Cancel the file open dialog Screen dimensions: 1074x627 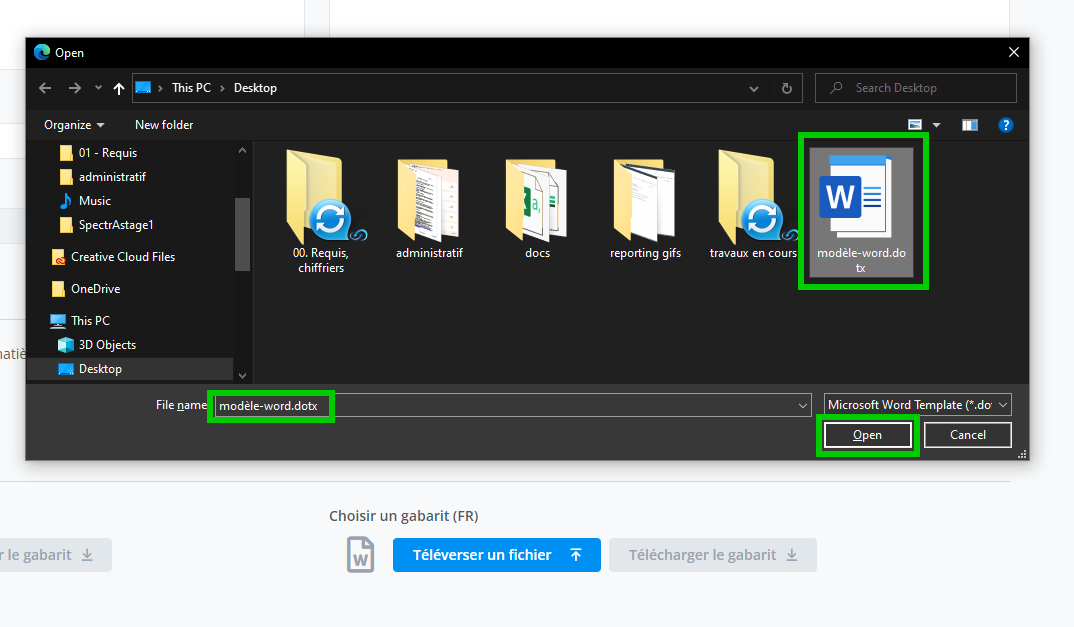pos(967,435)
